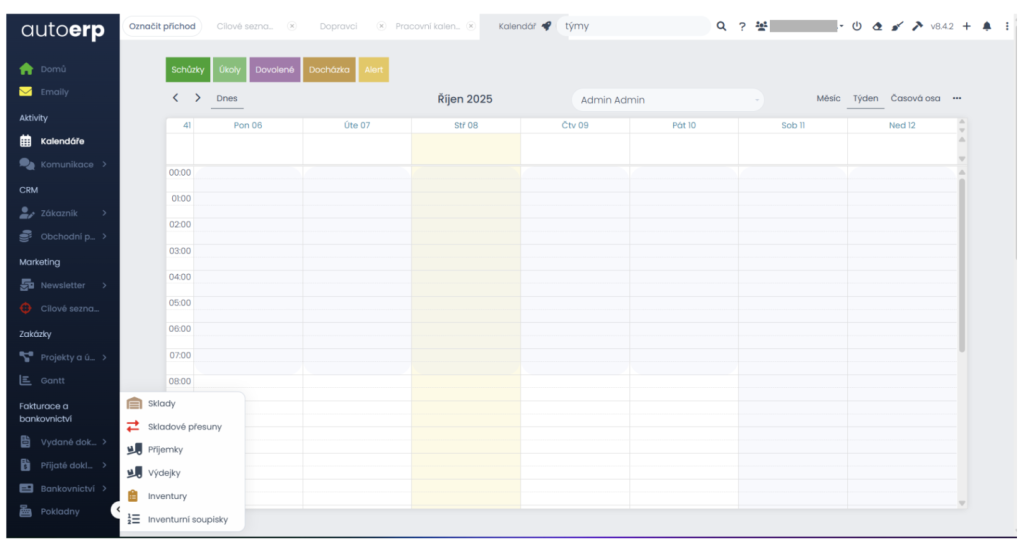
Task: Switch to the Pracovní kalendář tab
Action: coord(427,26)
